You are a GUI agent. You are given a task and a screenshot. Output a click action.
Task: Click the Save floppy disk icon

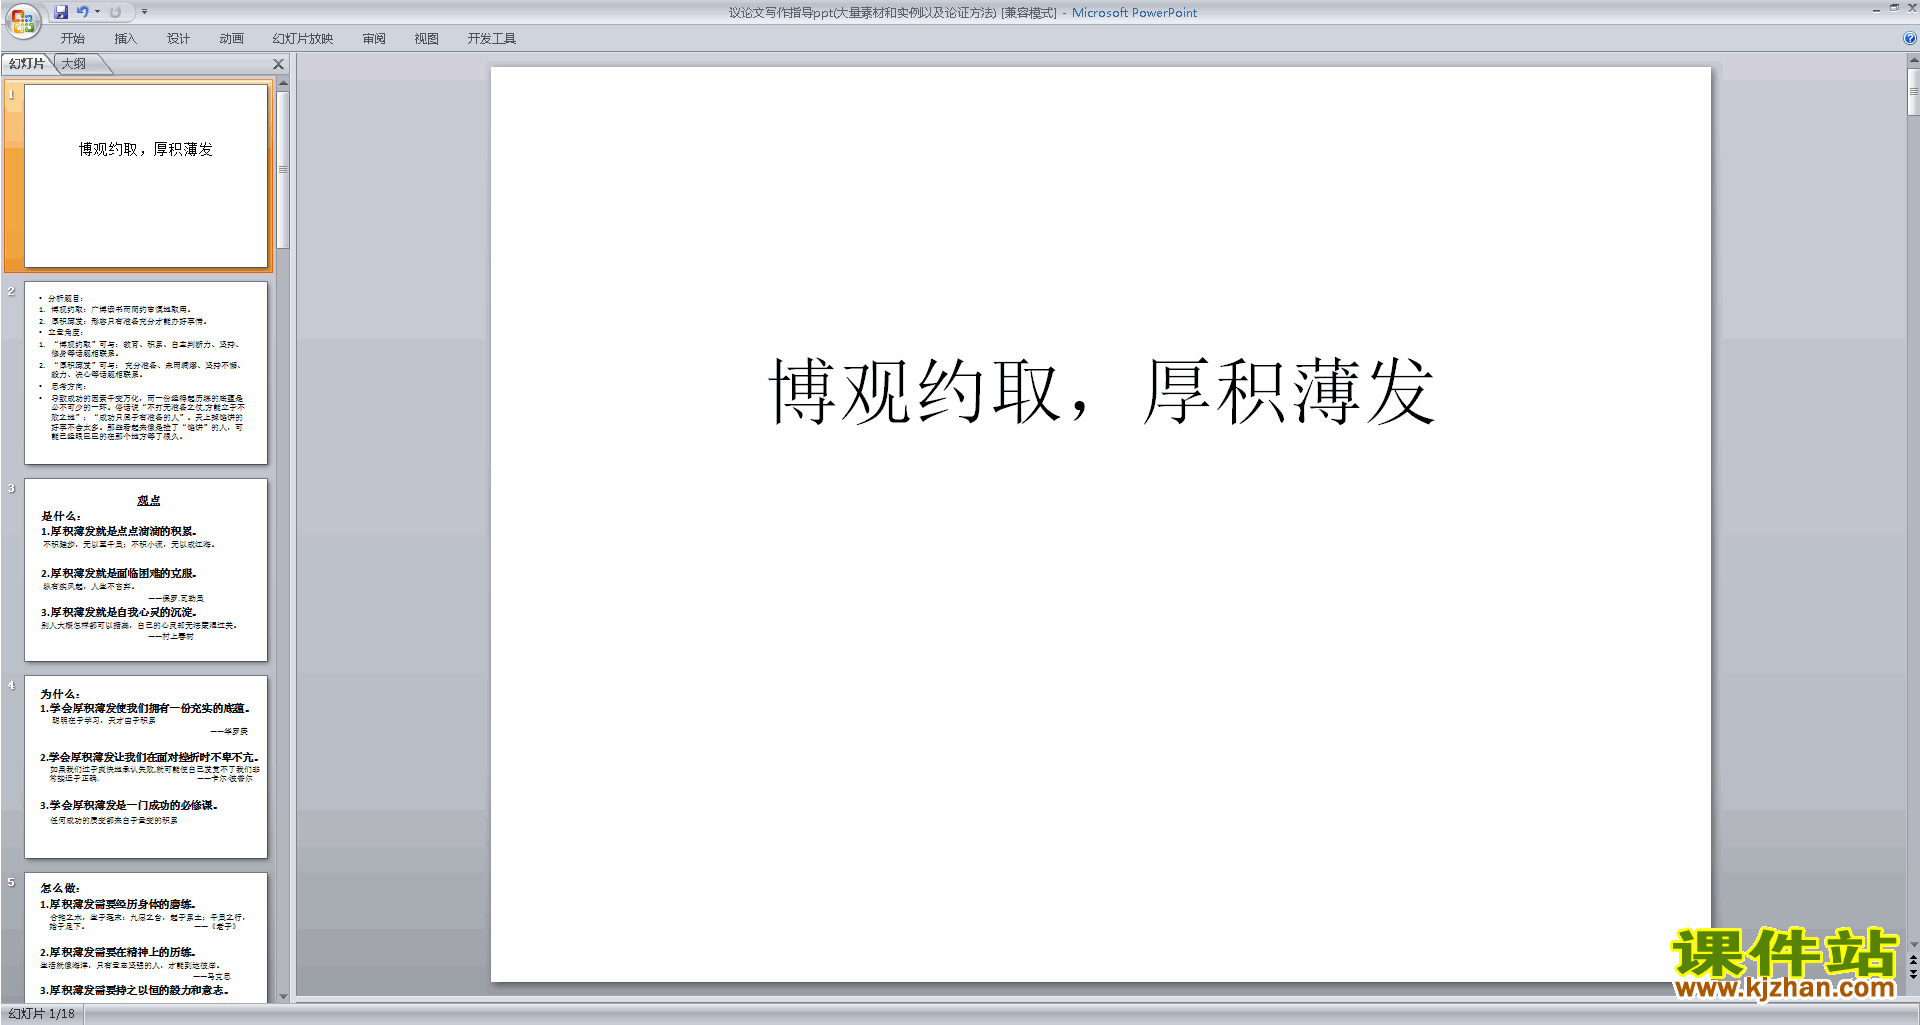61,12
